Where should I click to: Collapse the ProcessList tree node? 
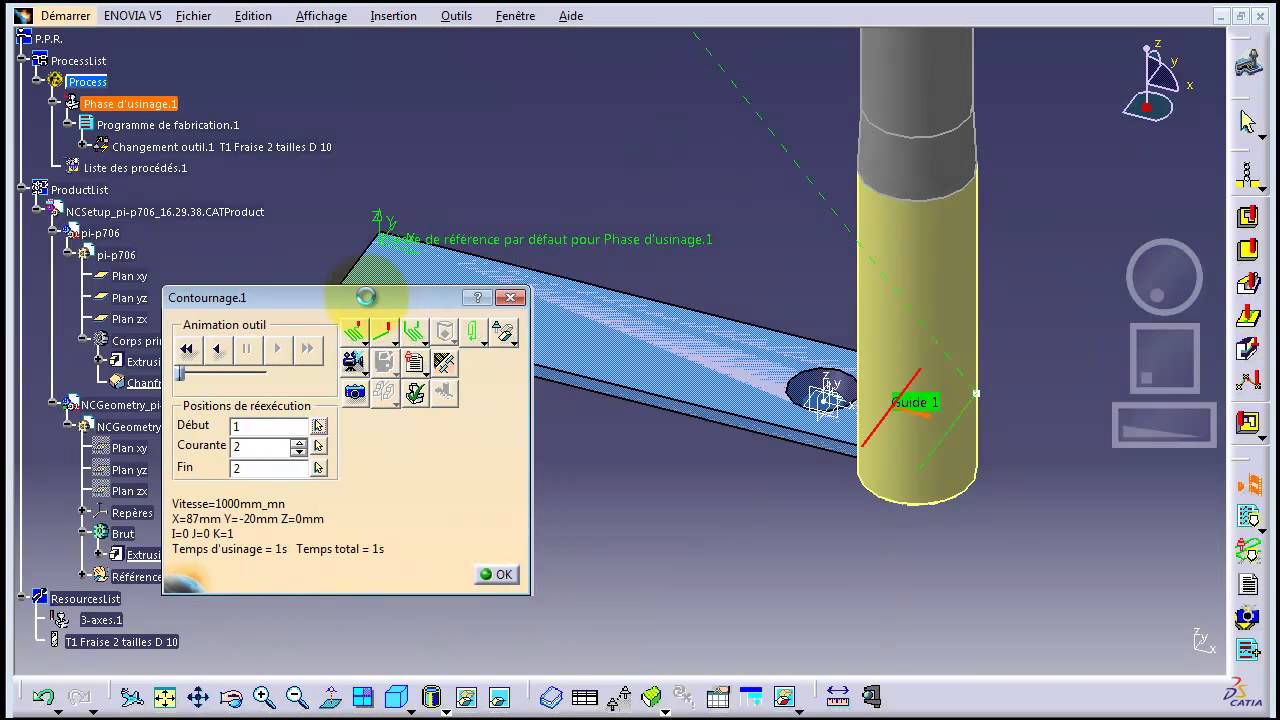(x=23, y=60)
